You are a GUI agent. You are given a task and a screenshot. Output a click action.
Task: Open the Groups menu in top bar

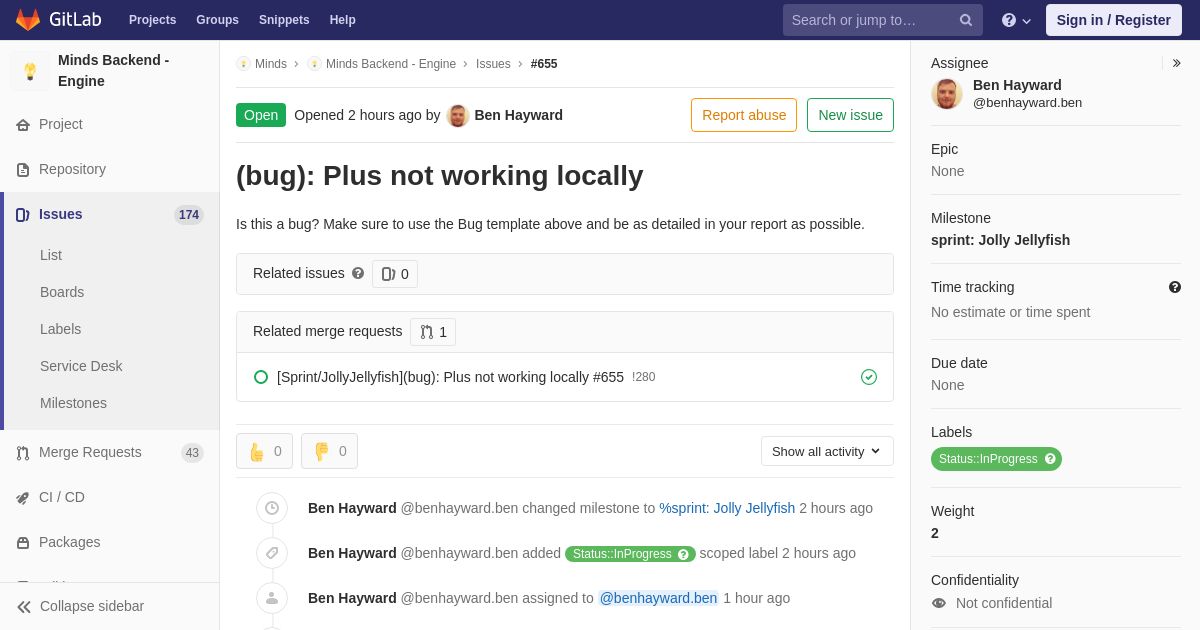tap(217, 20)
